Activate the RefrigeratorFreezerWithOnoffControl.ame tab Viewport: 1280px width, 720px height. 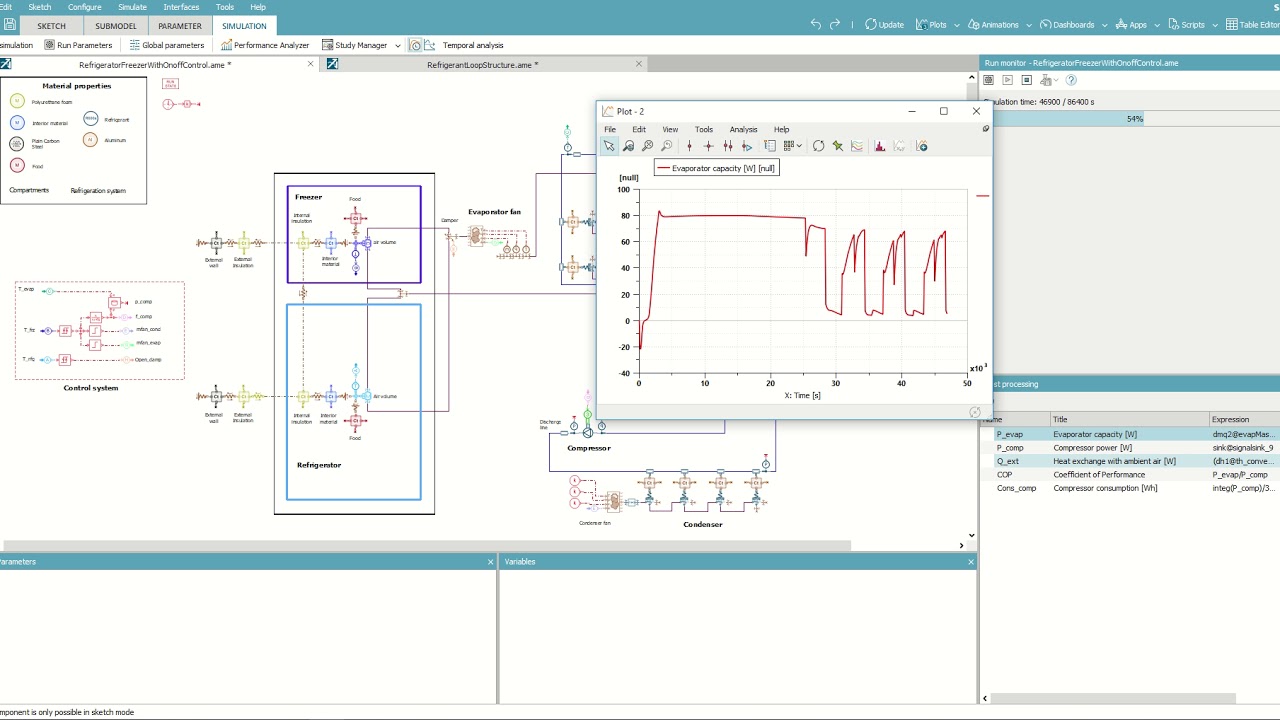tap(155, 64)
